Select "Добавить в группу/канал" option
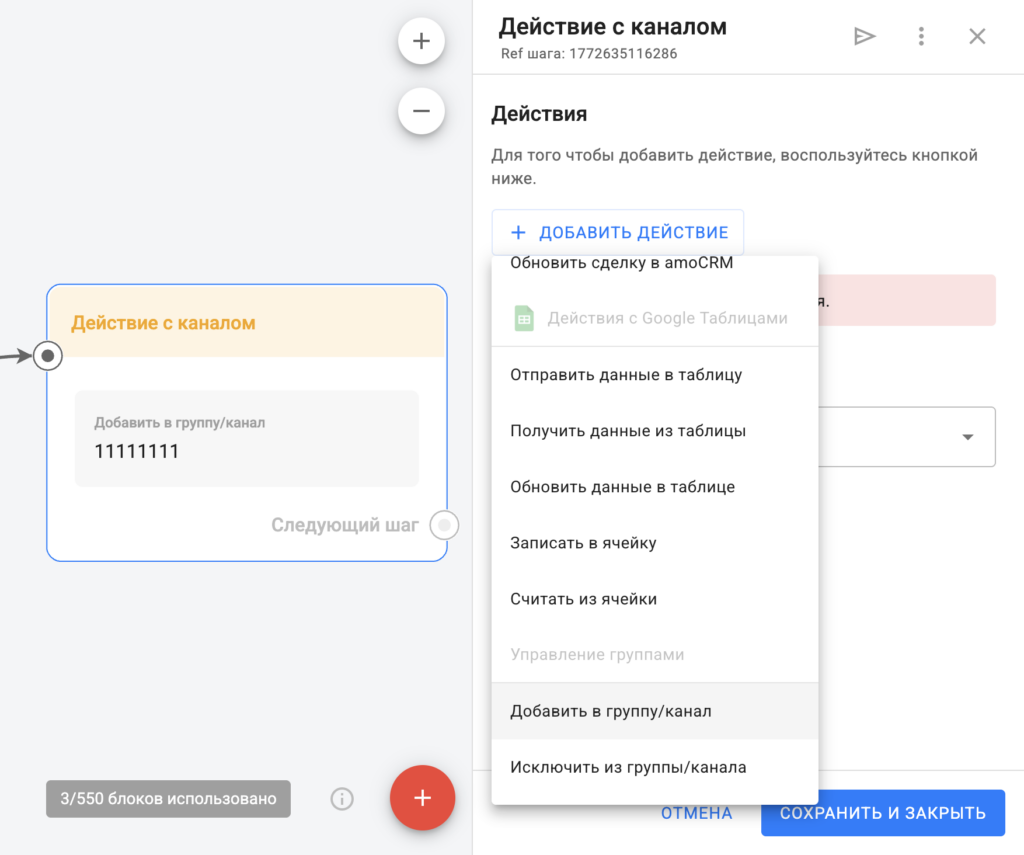Image resolution: width=1024 pixels, height=855 pixels. tap(610, 711)
